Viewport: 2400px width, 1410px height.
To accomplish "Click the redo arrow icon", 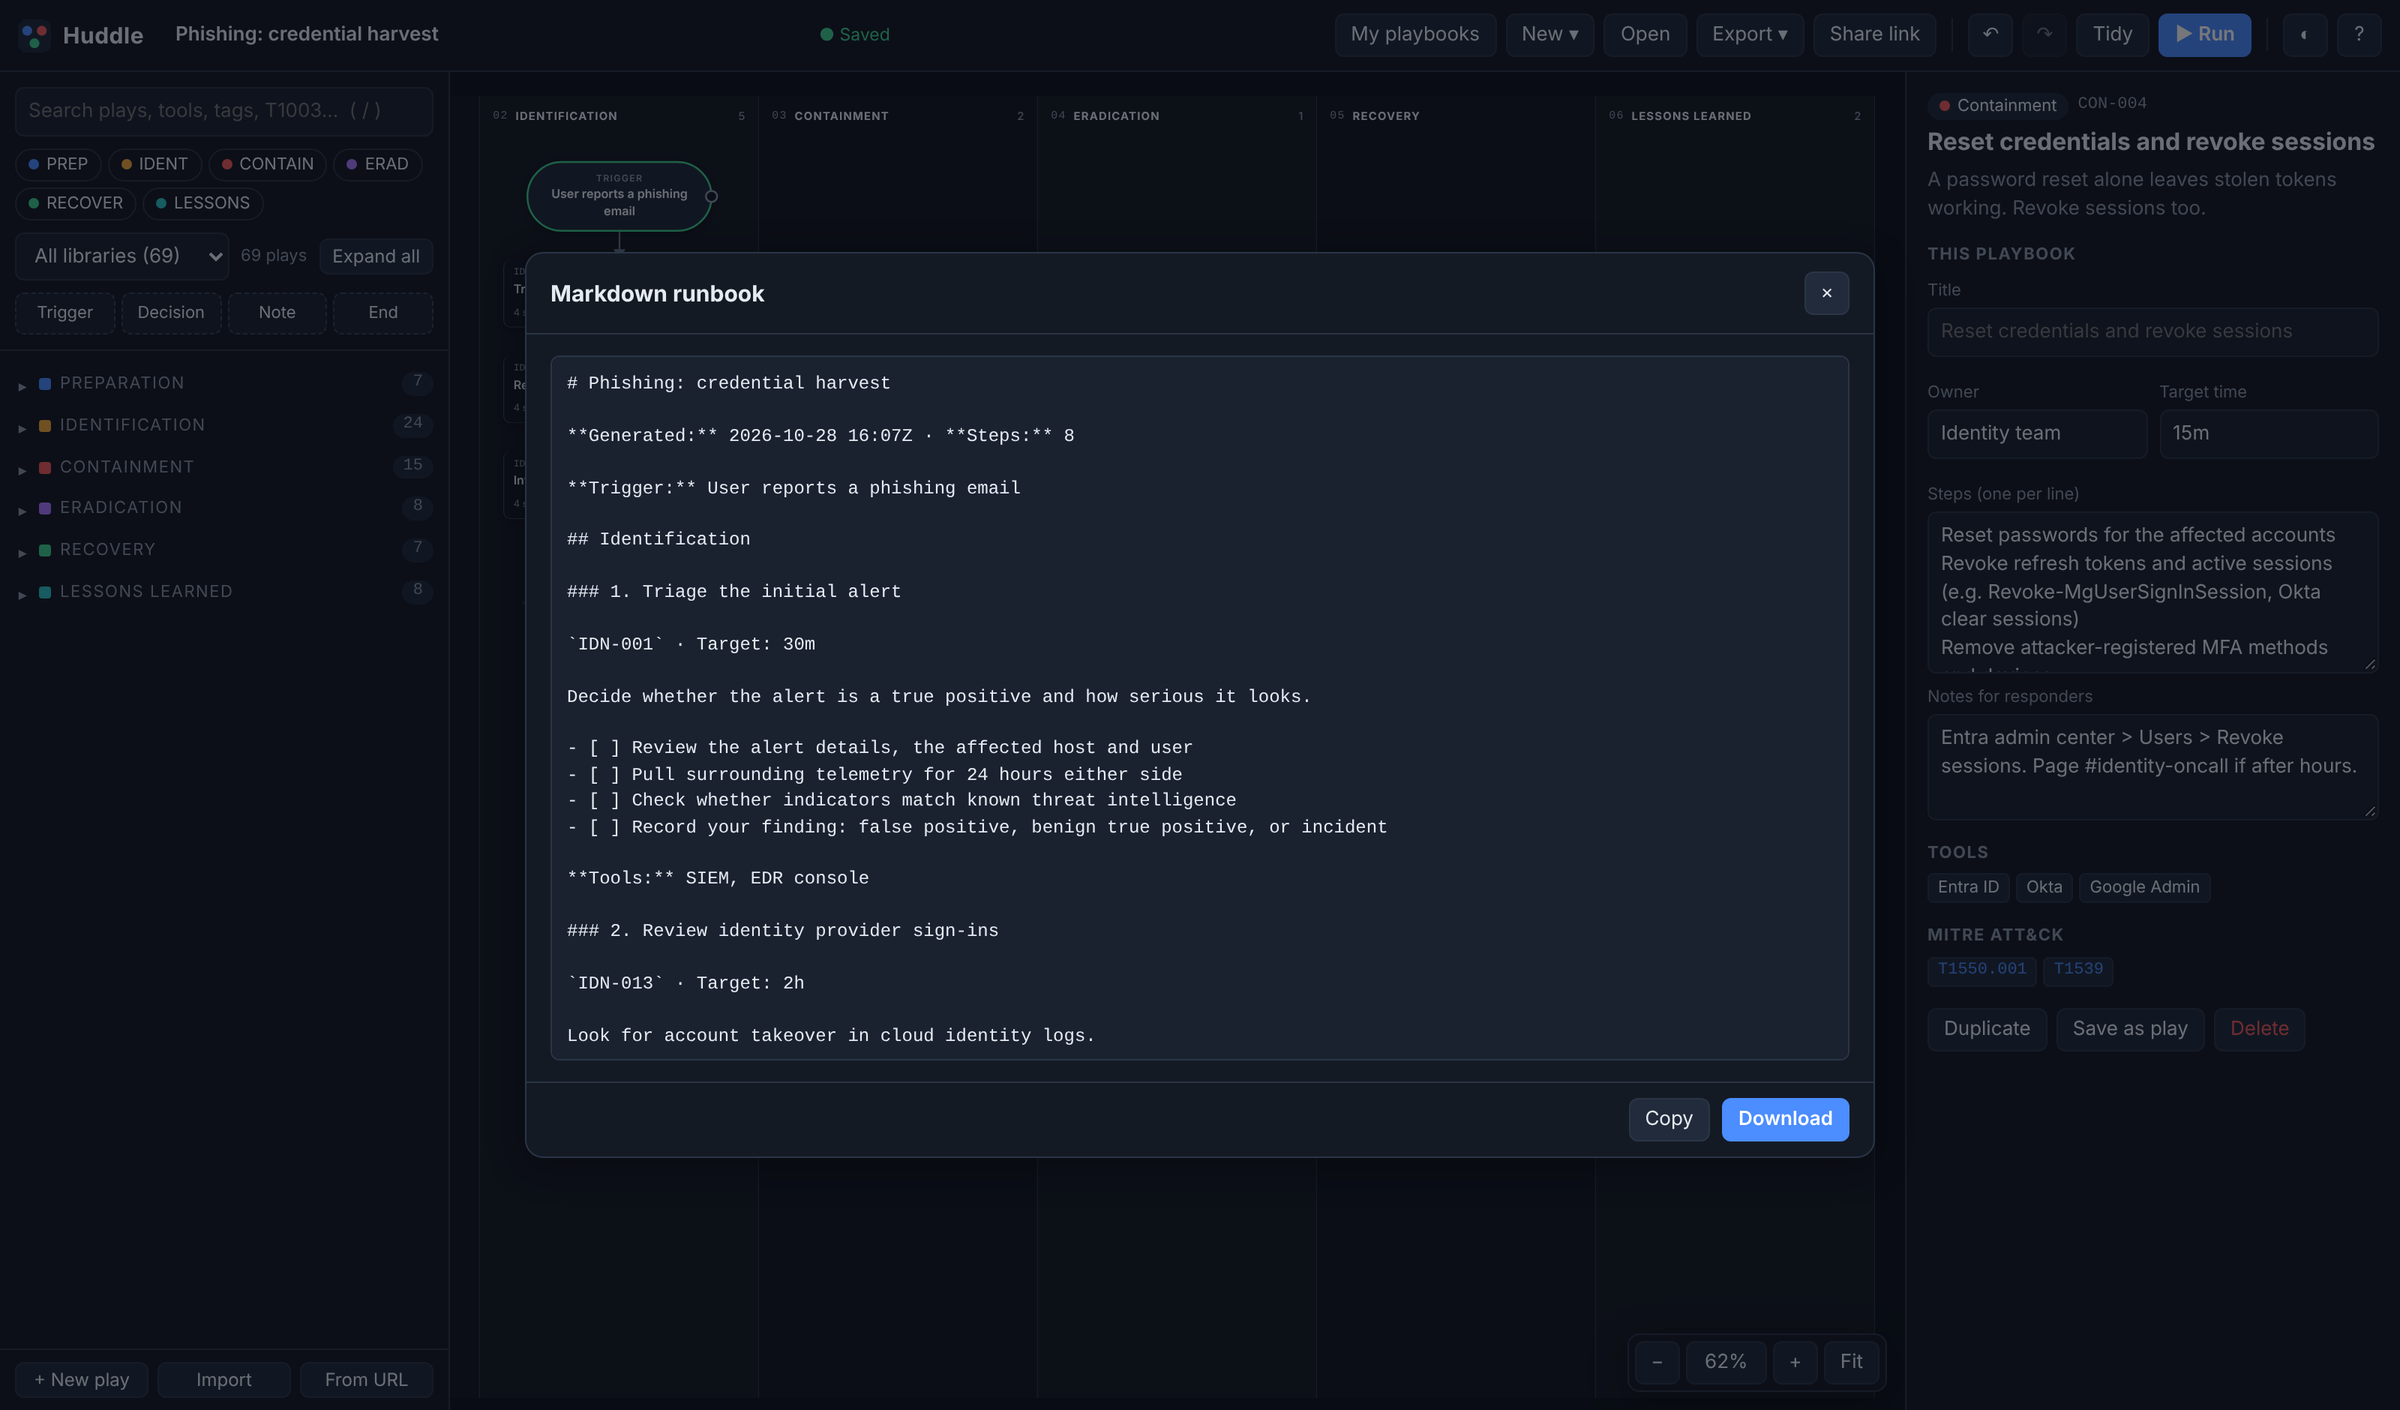I will (x=2044, y=35).
